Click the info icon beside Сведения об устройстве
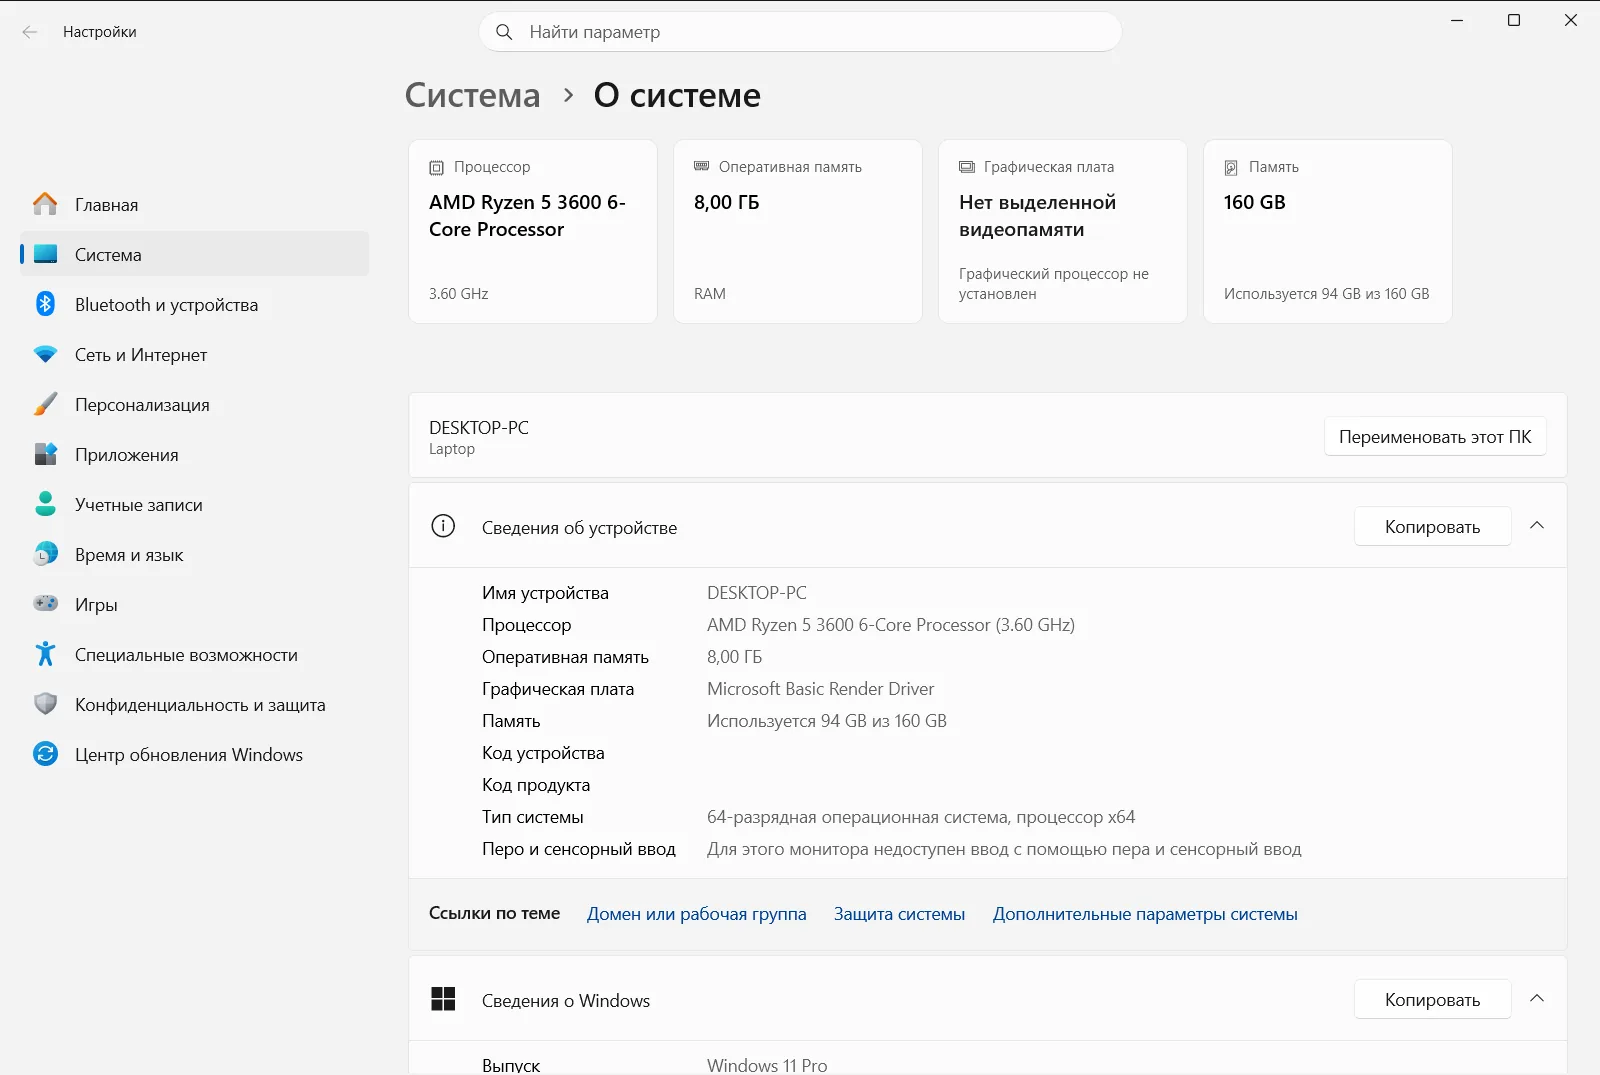1600x1075 pixels. [x=443, y=526]
